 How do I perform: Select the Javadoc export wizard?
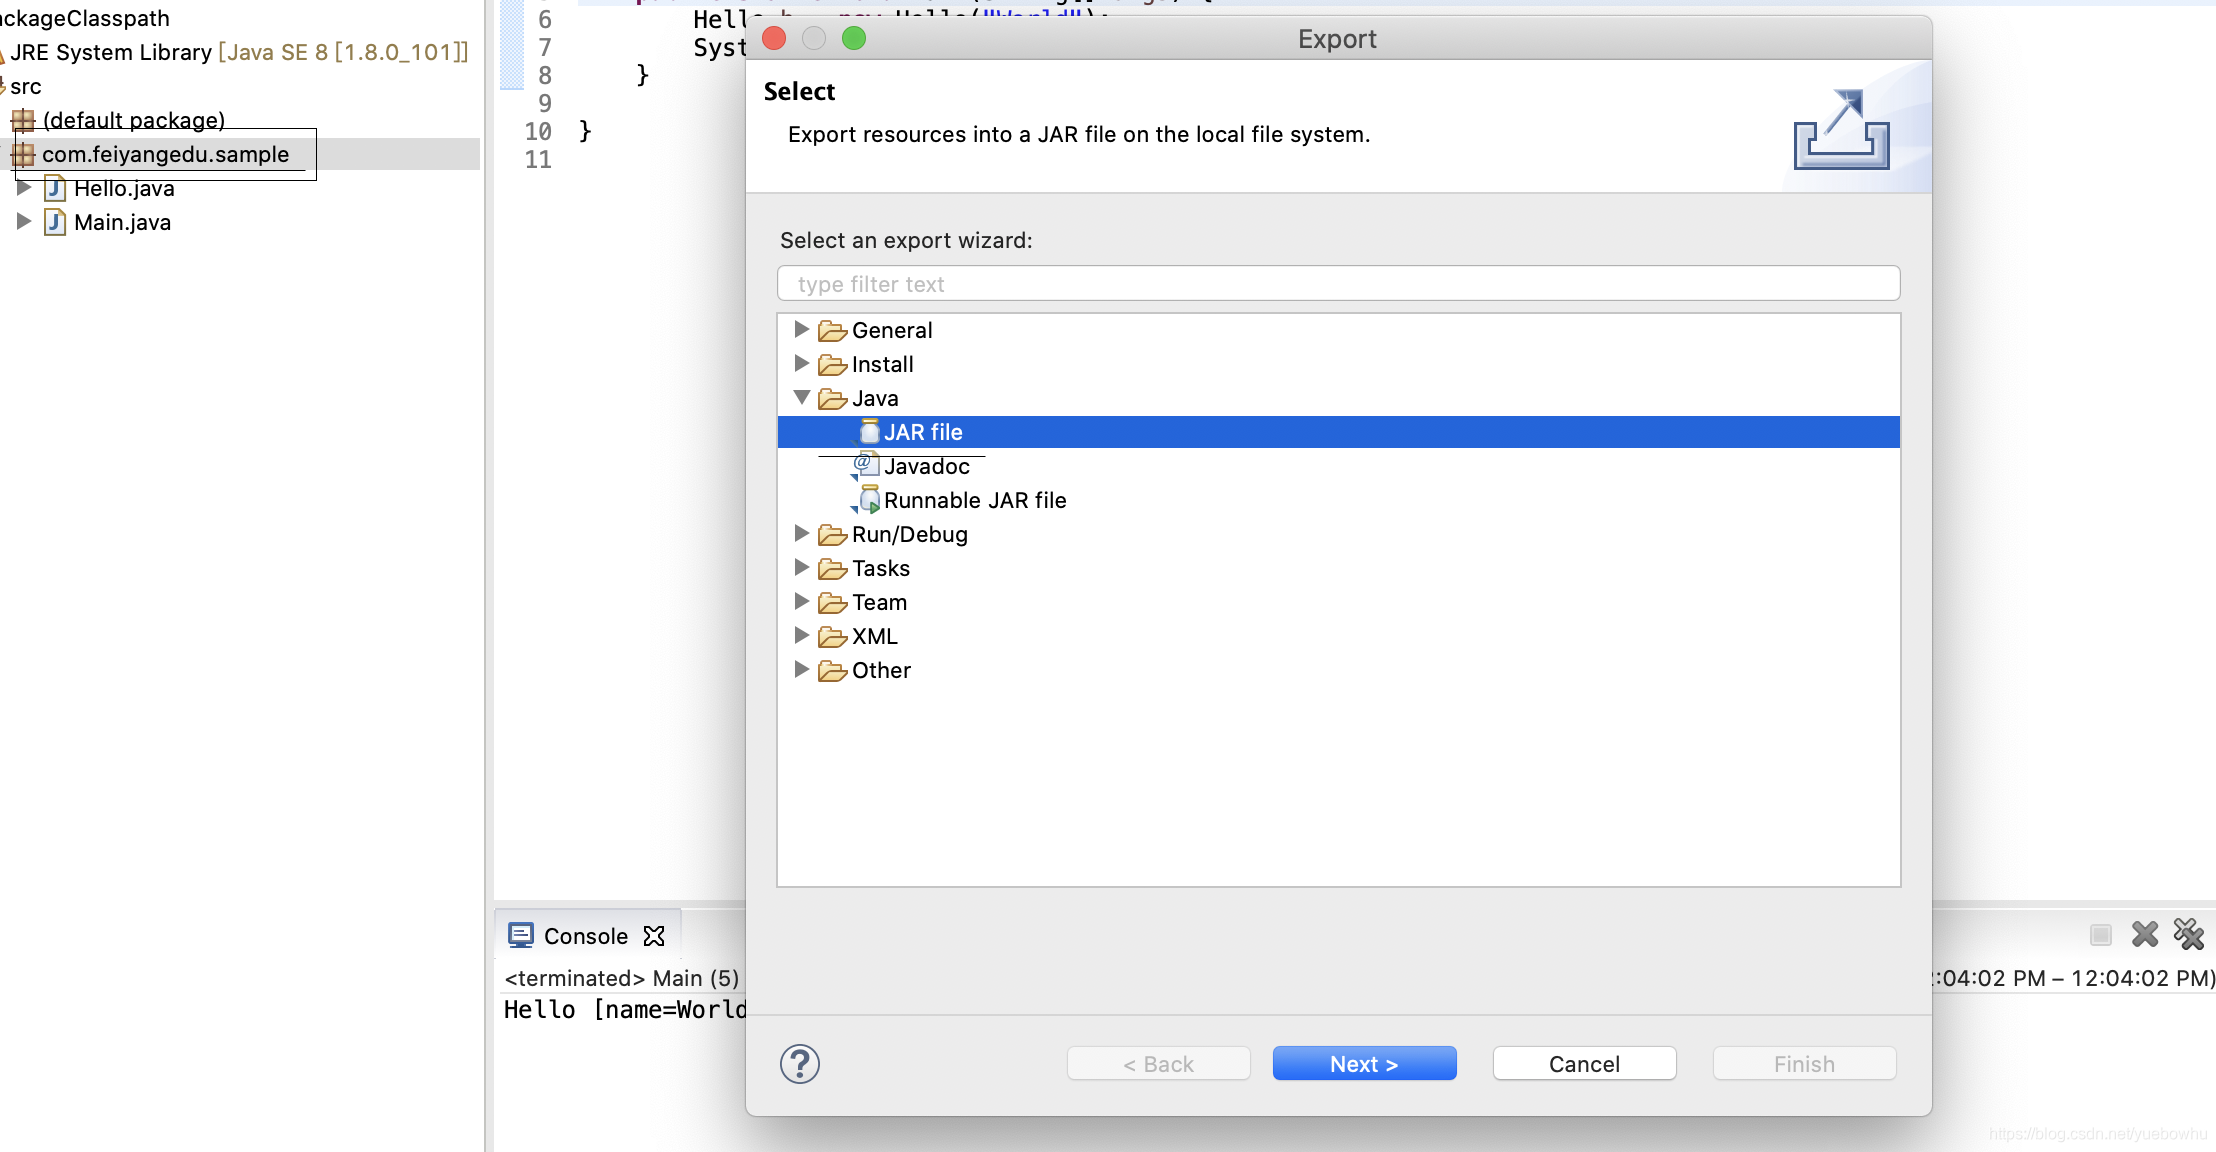[x=925, y=466]
